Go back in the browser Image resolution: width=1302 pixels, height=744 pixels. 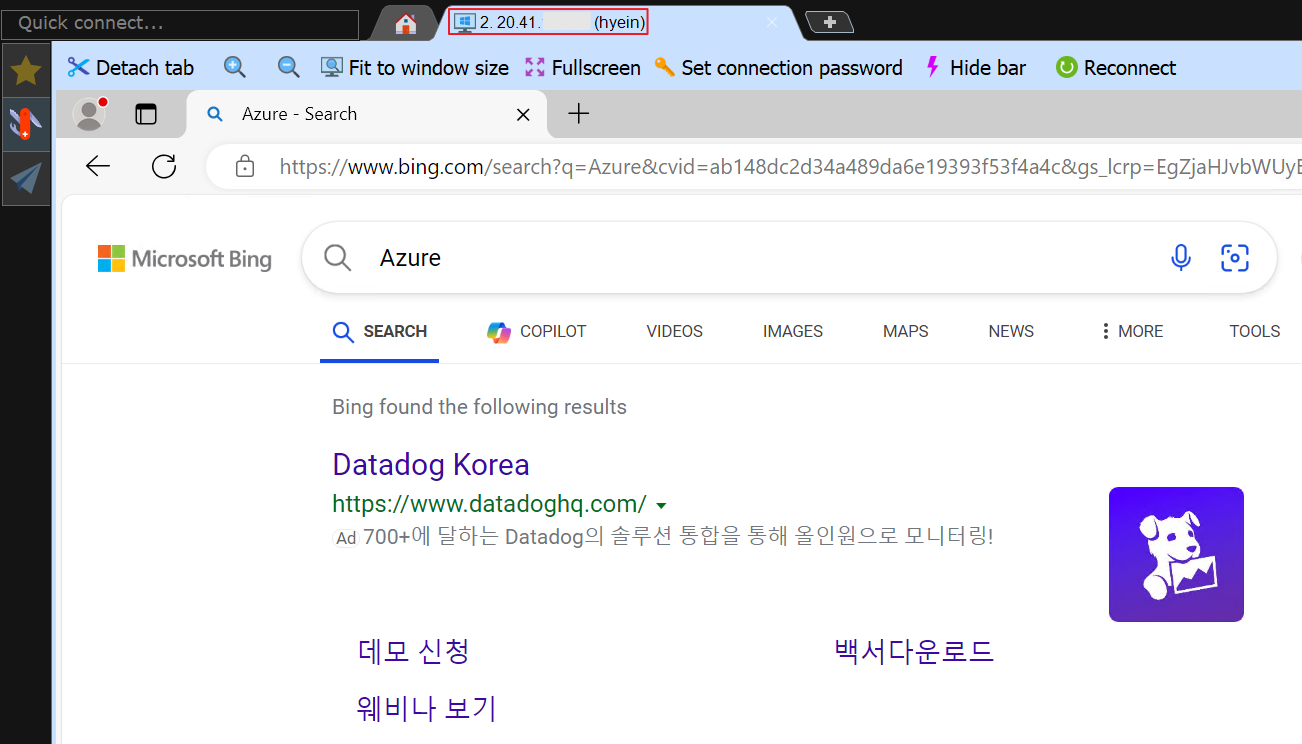click(98, 166)
